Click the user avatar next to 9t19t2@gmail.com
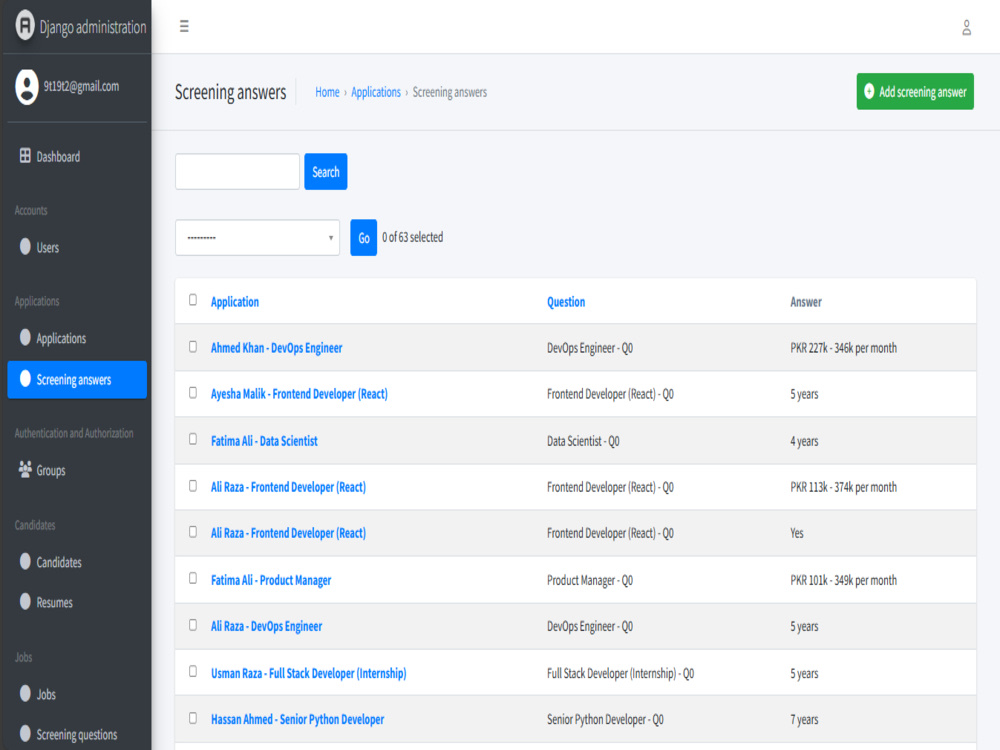 27,87
